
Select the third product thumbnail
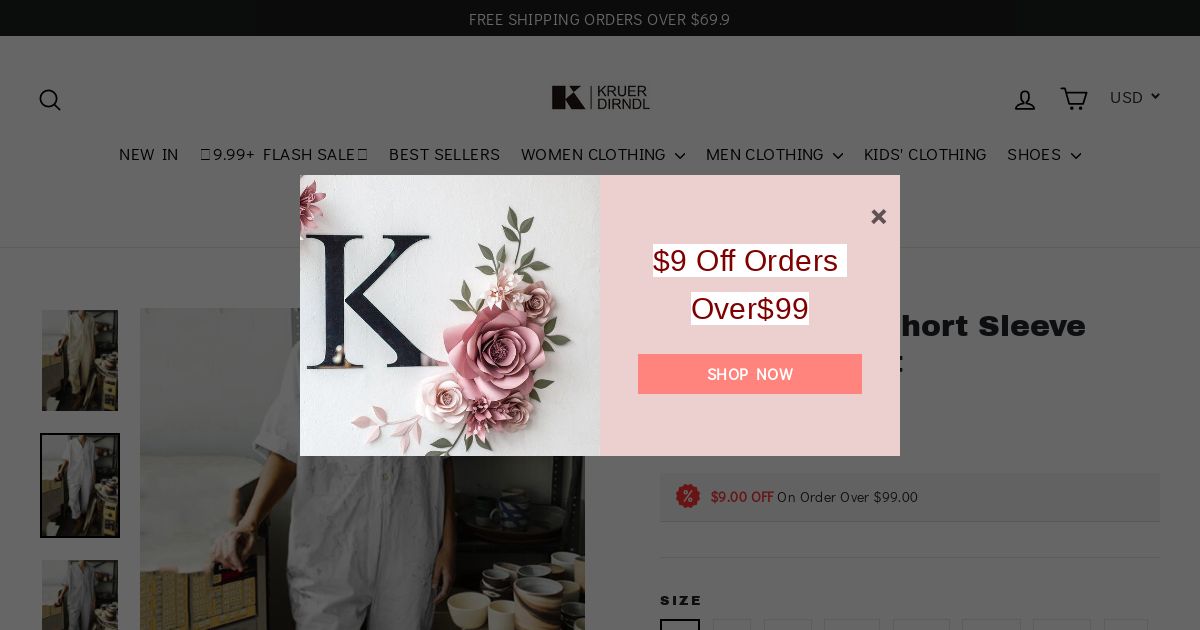click(x=80, y=595)
